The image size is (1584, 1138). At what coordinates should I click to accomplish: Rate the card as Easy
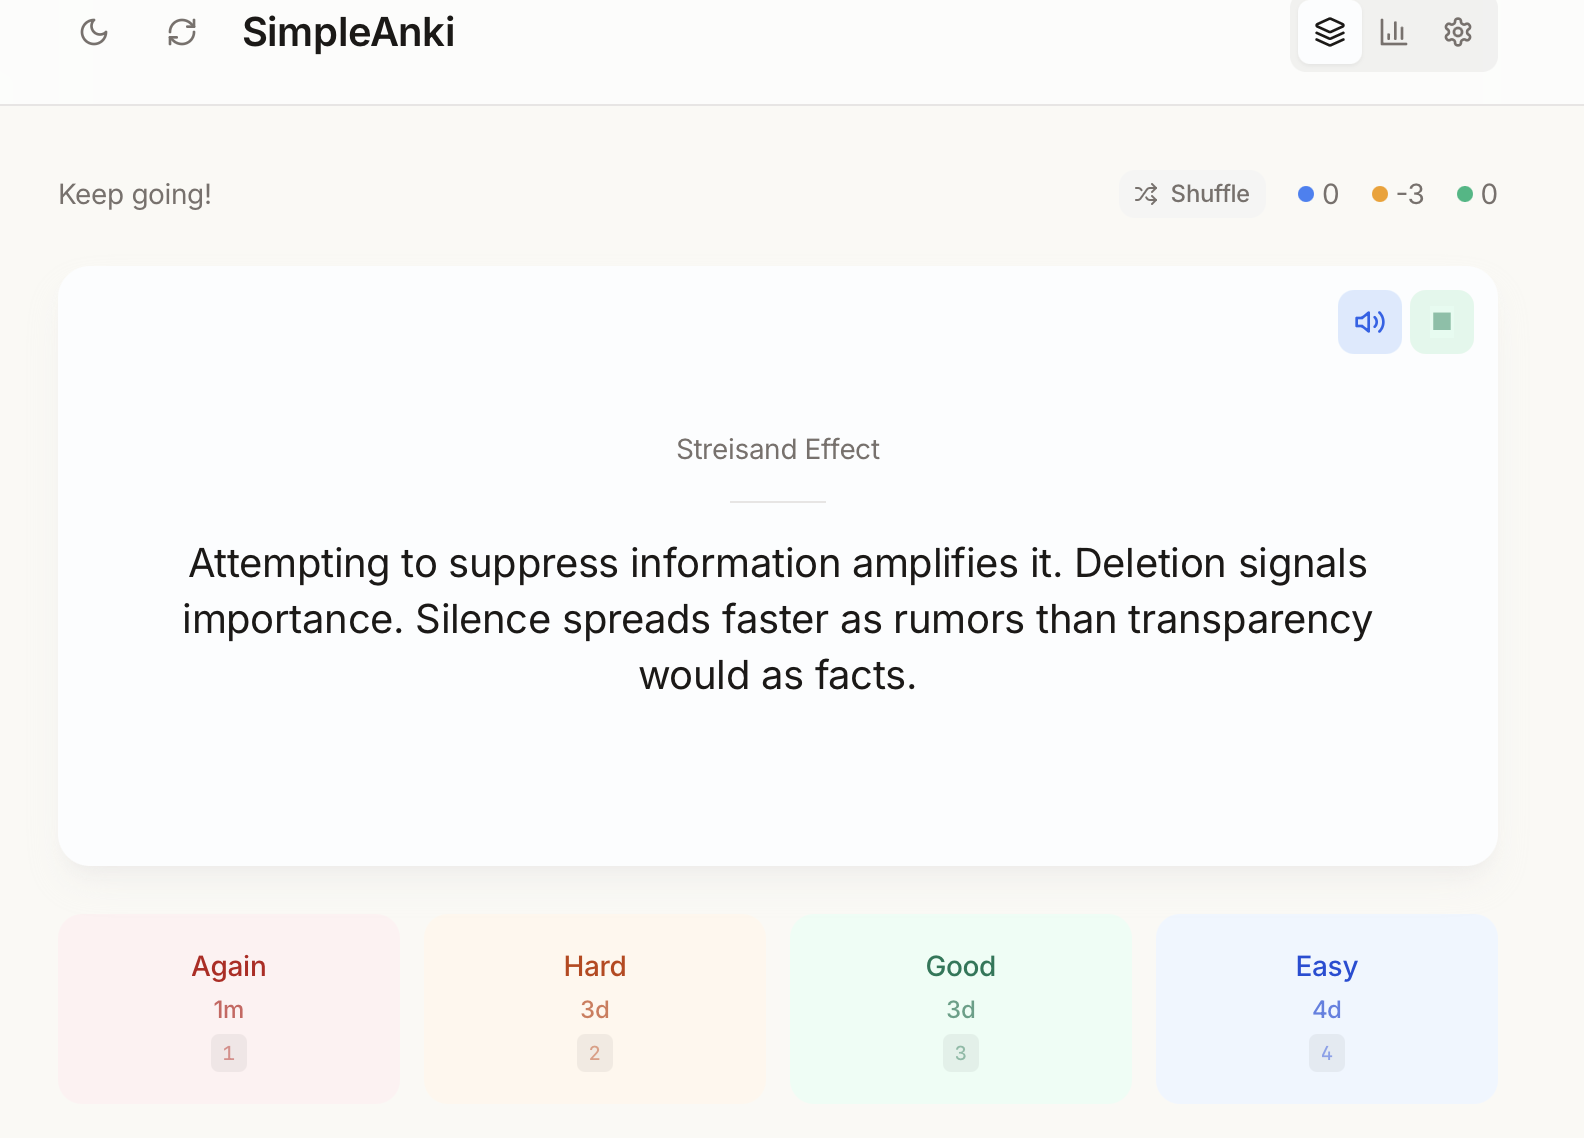pos(1326,1008)
